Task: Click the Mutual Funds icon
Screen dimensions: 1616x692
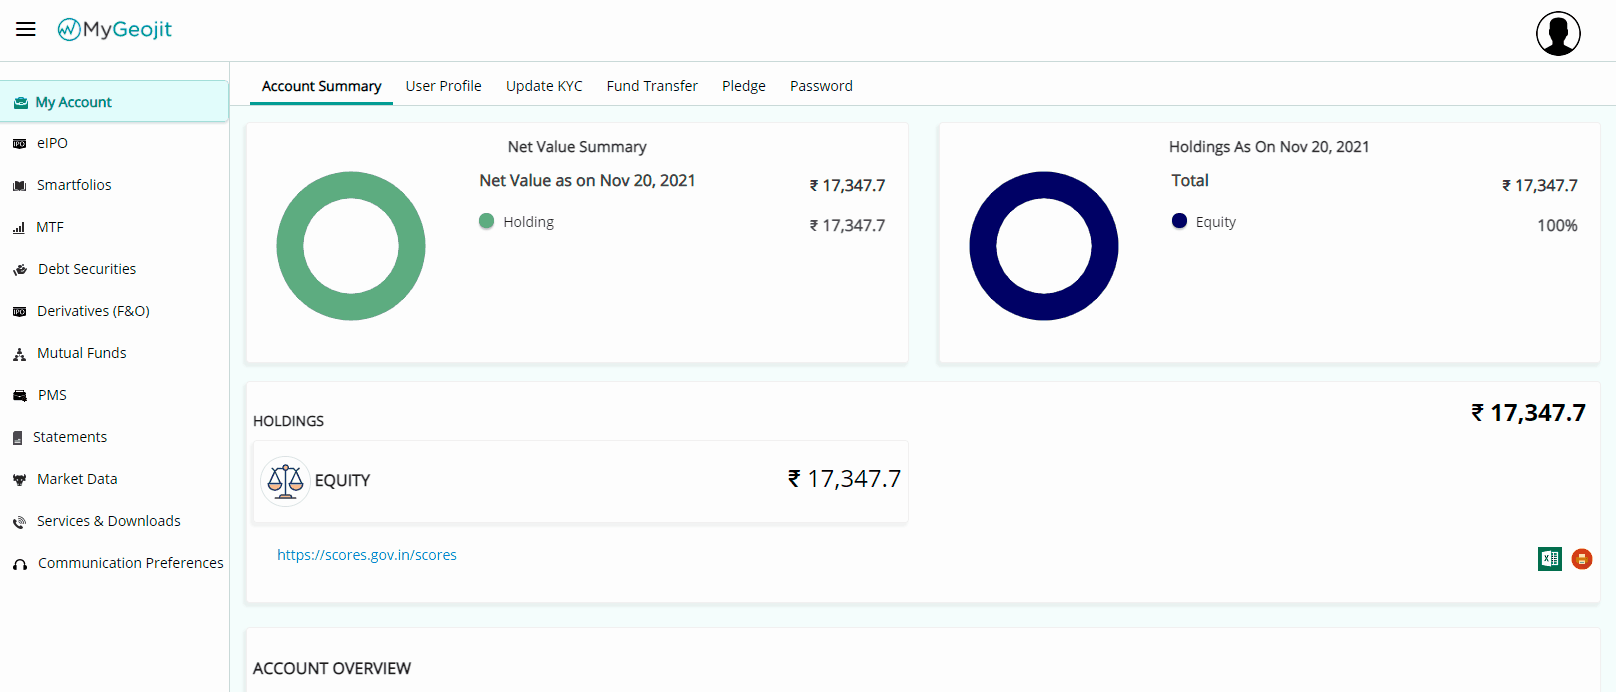Action: (x=19, y=354)
